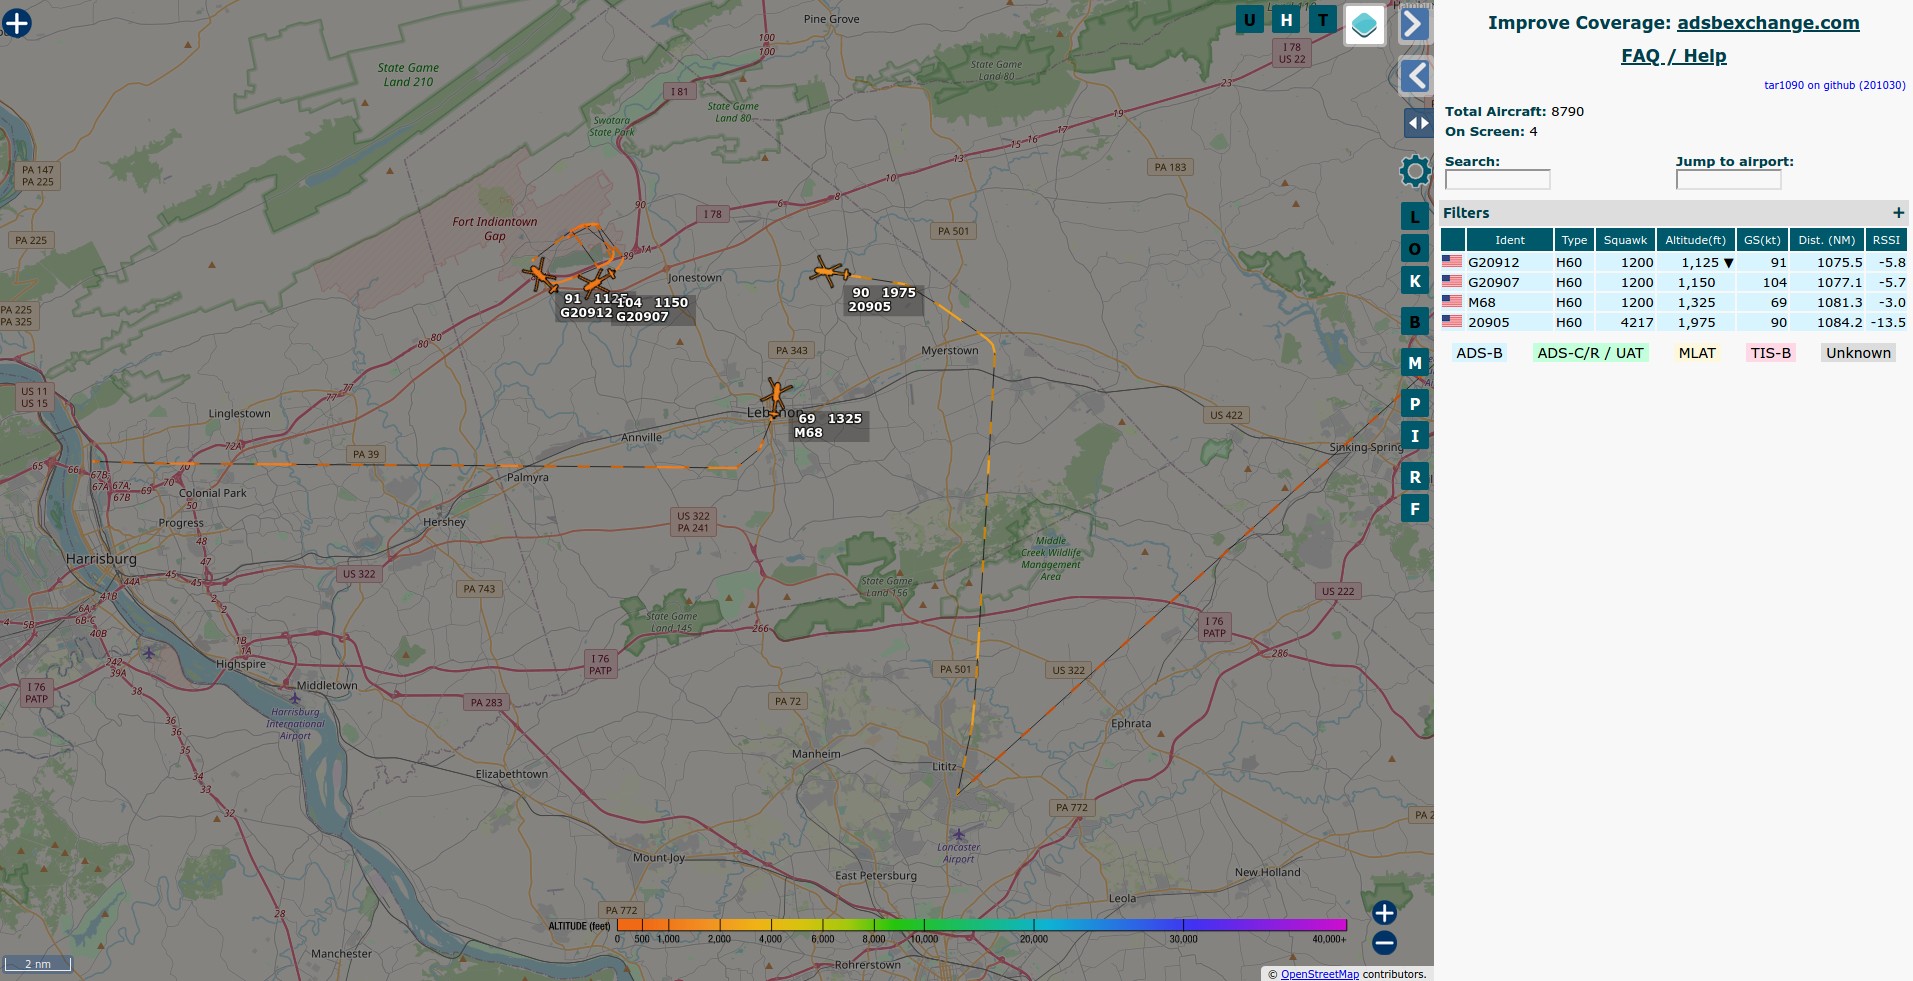This screenshot has height=981, width=1913.
Task: Click the 2 nm map scale indicator
Action: click(38, 964)
